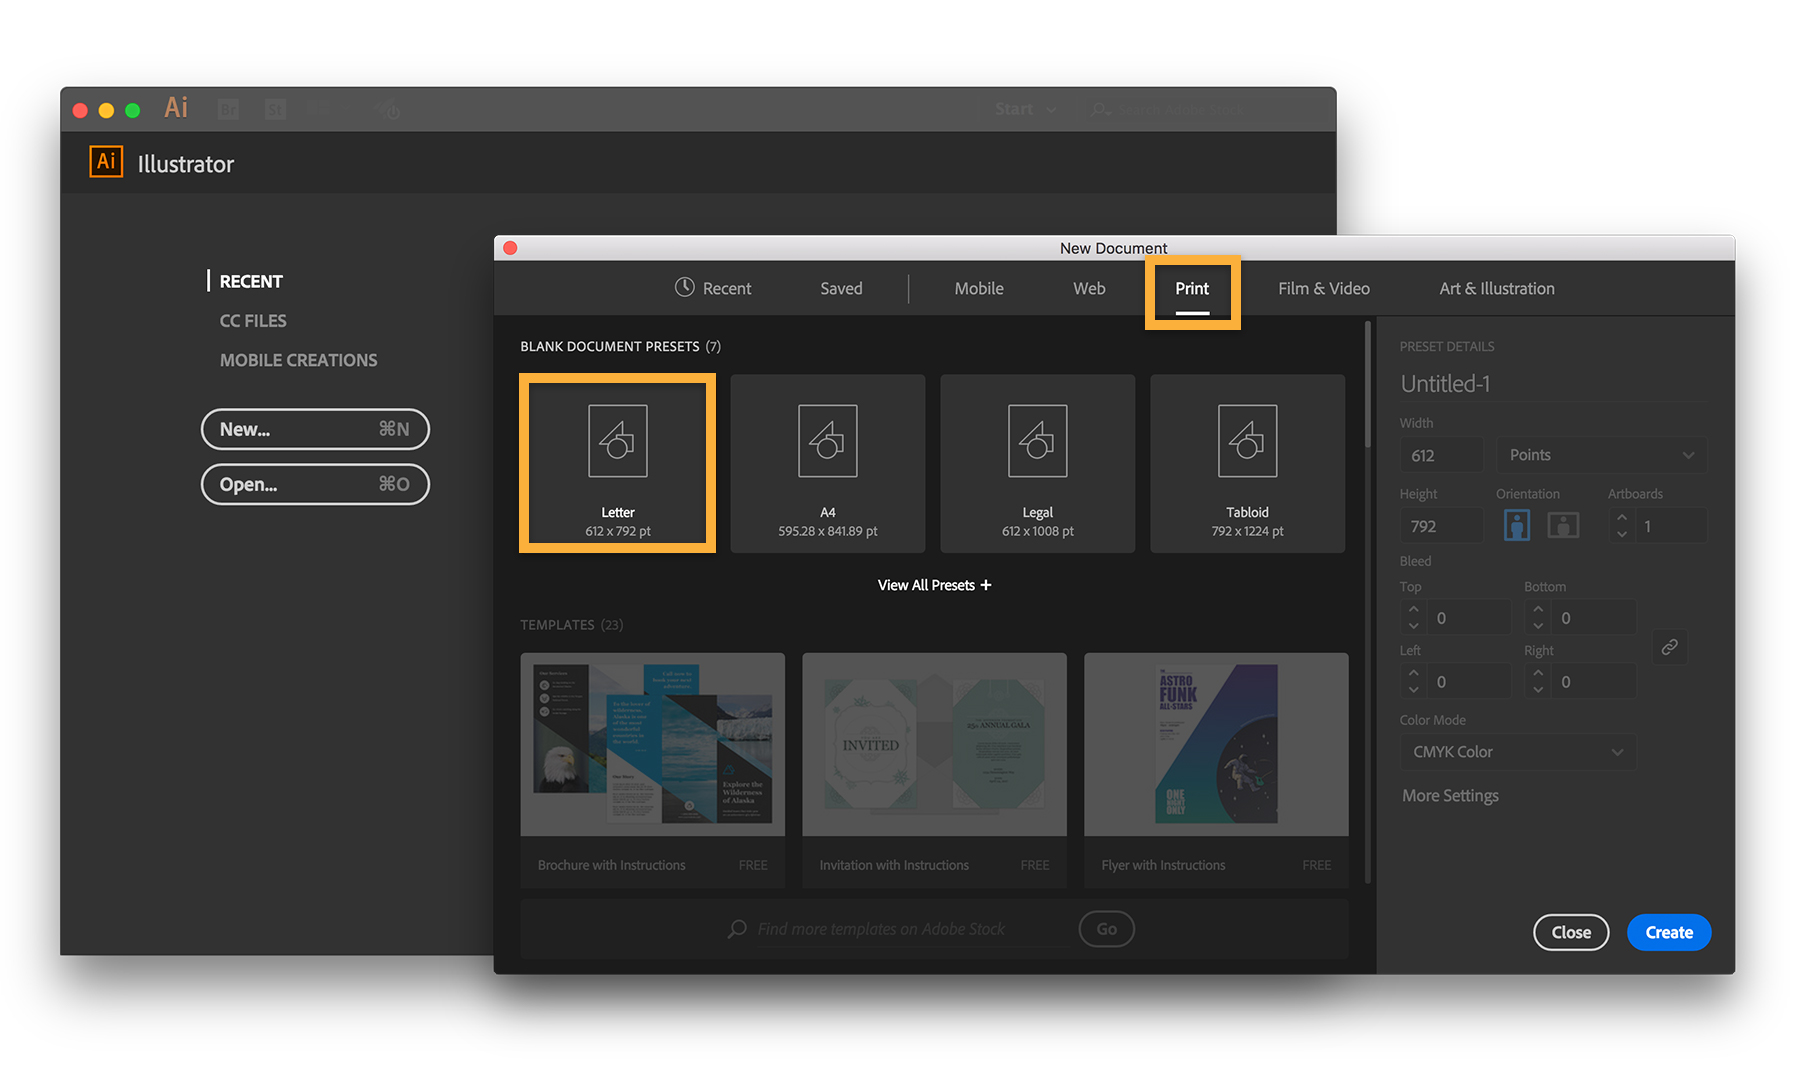The image size is (1800, 1075).
Task: Click the New... button
Action: click(315, 429)
